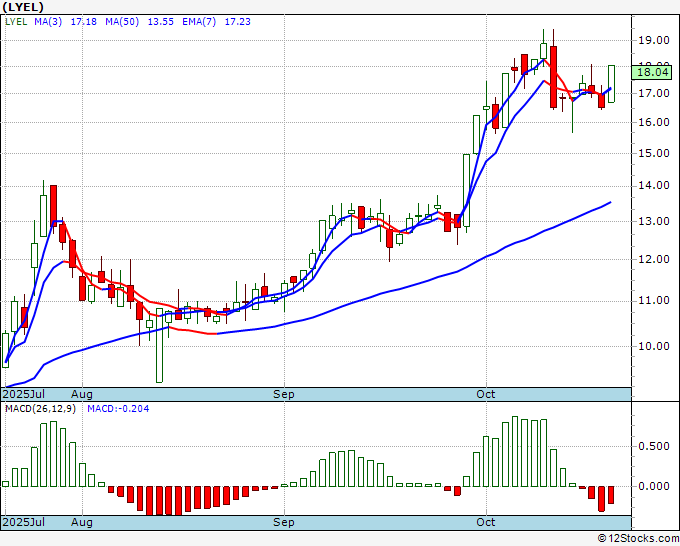Screen dimensions: 680x546
Task: Click the latest green candlestick near 18.04
Action: pyautogui.click(x=611, y=84)
